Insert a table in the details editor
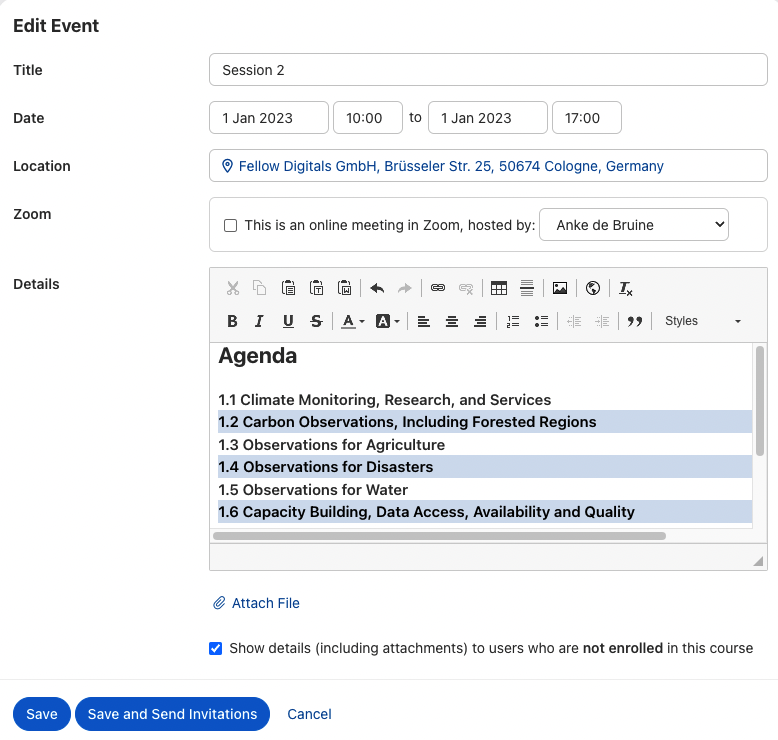This screenshot has width=778, height=740. (x=498, y=288)
